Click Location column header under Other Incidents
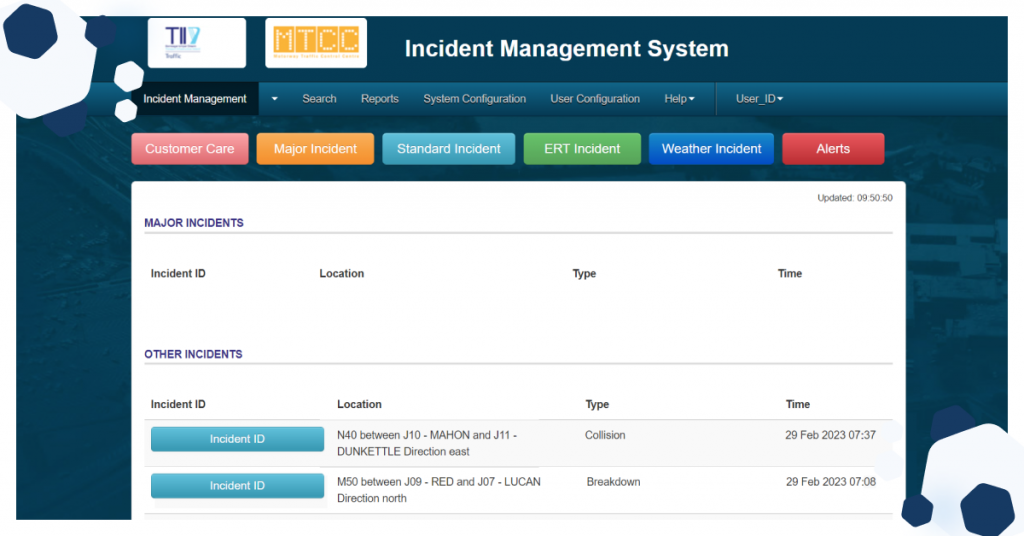This screenshot has width=1024, height=536. [359, 404]
